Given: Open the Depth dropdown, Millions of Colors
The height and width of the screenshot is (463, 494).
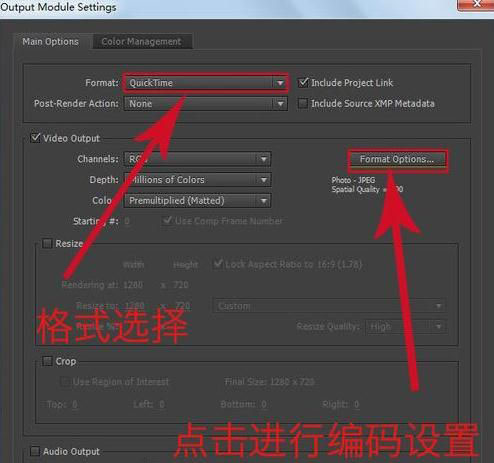Looking at the screenshot, I should point(197,180).
